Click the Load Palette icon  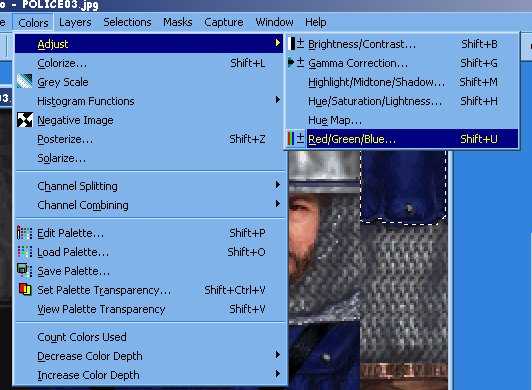click(x=24, y=252)
